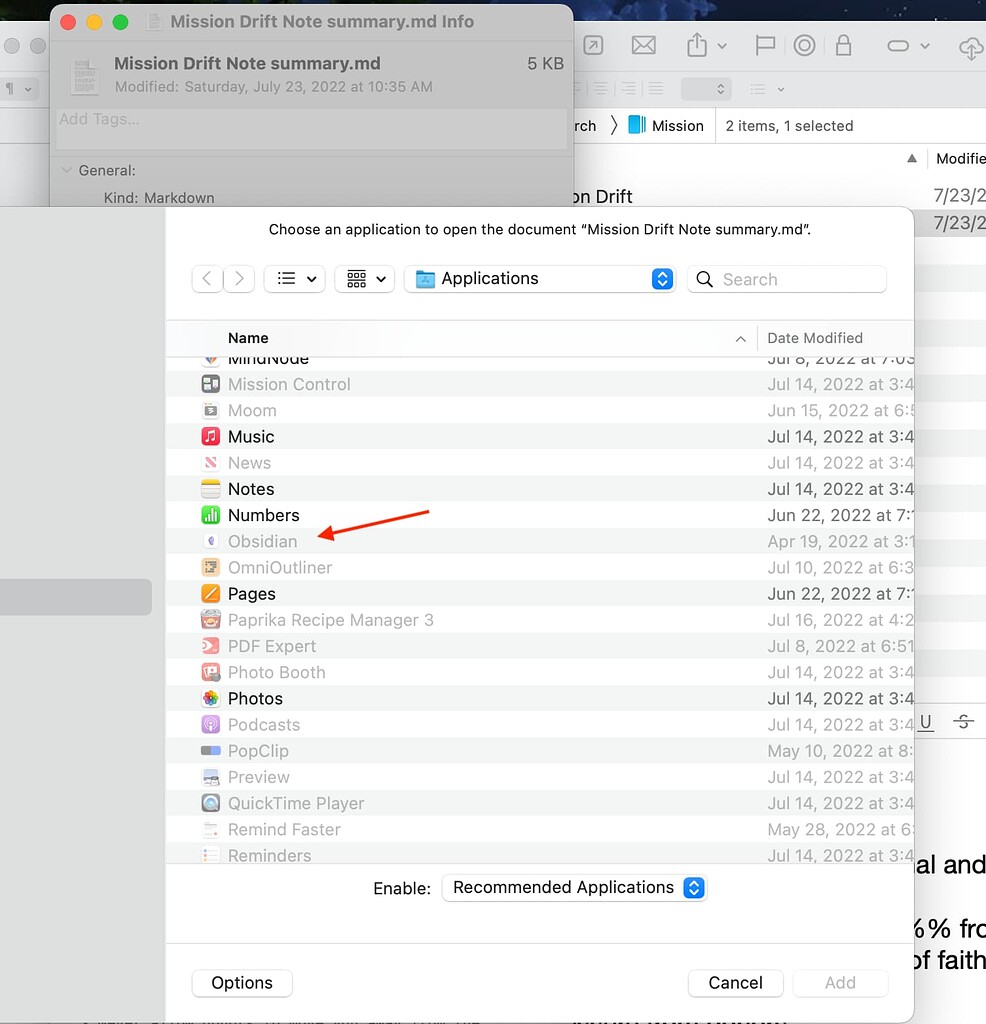Click the open-in-new-window arrow icon
986x1024 pixels.
tap(592, 45)
